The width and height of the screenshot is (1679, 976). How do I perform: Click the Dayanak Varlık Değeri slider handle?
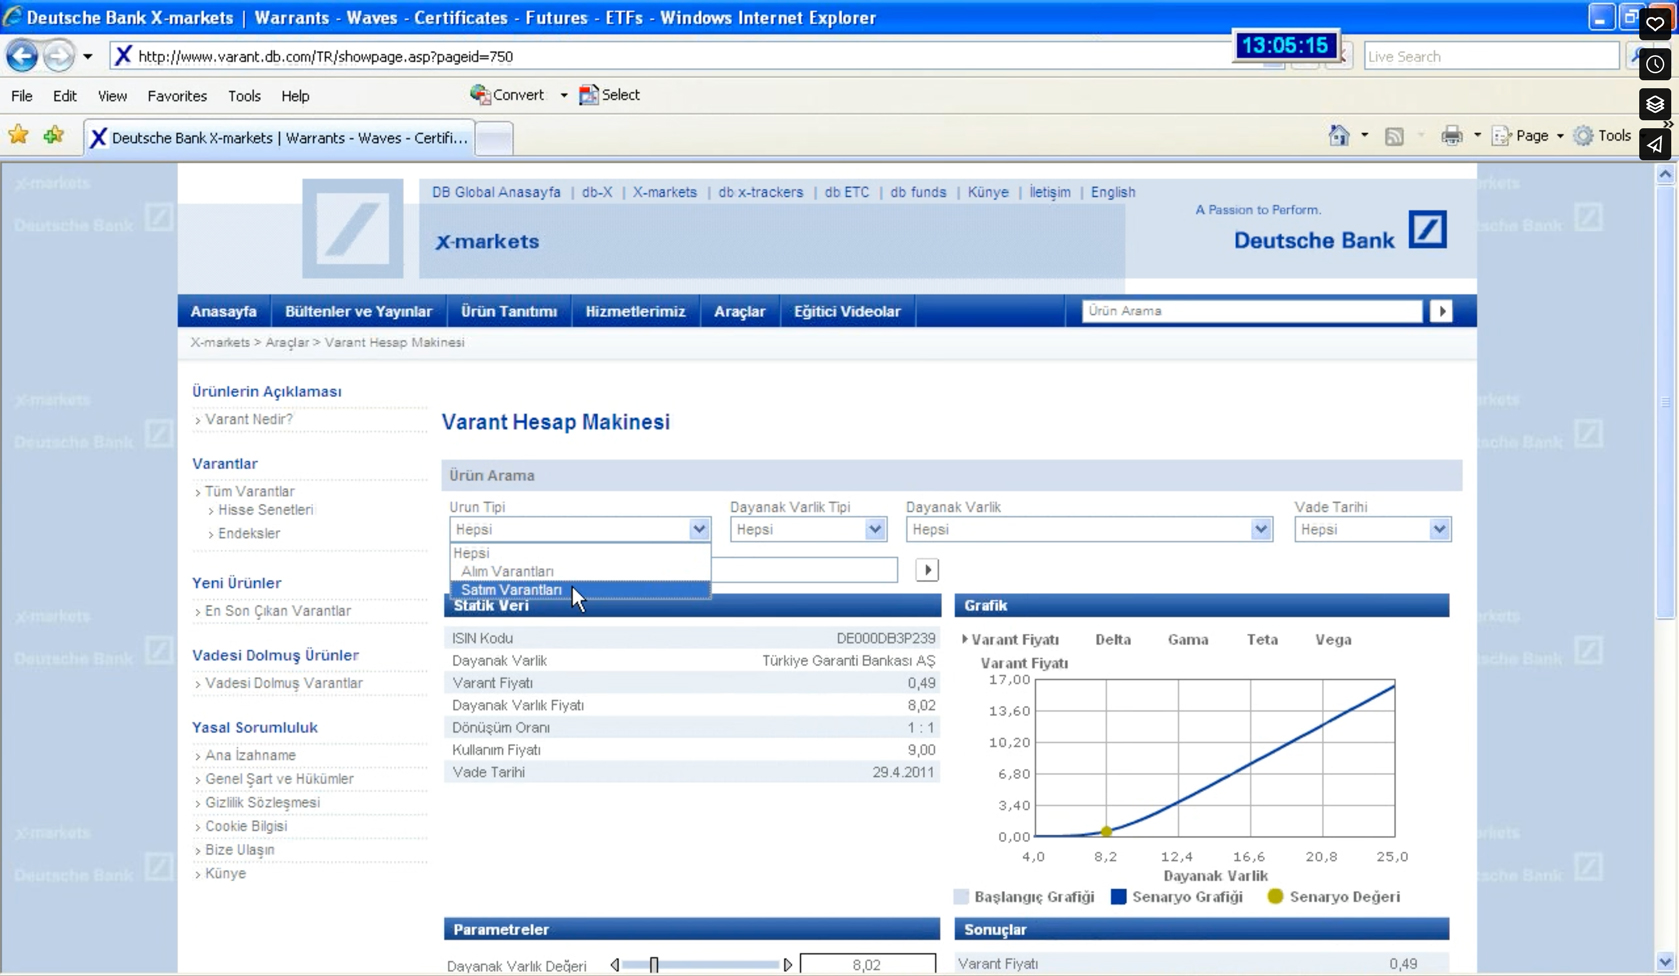pos(654,965)
